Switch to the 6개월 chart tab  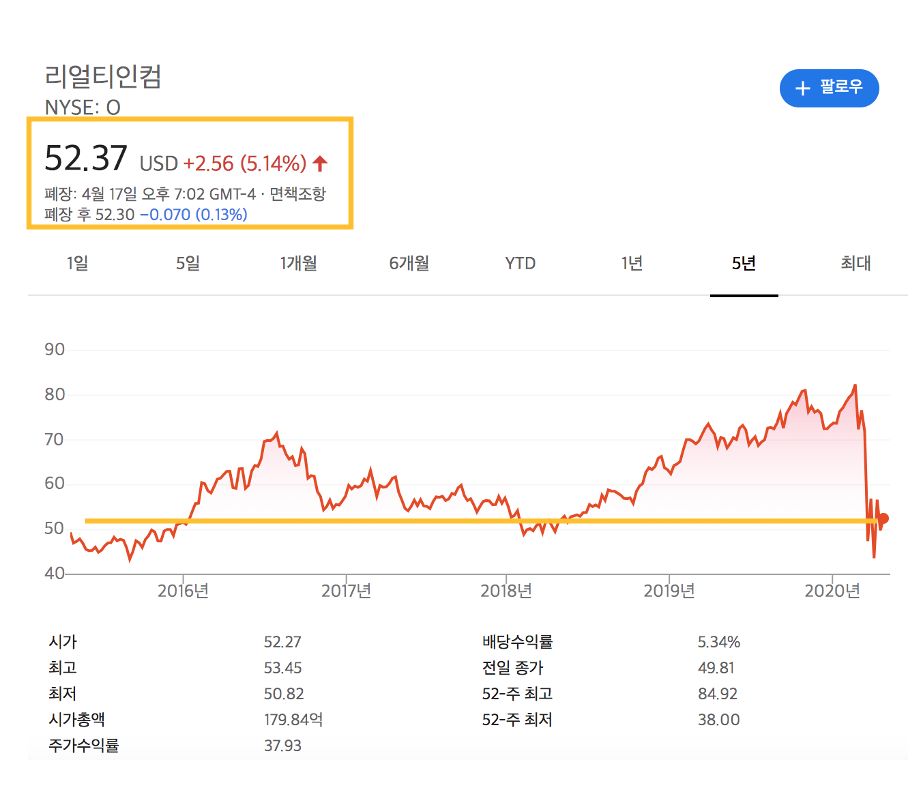point(409,263)
